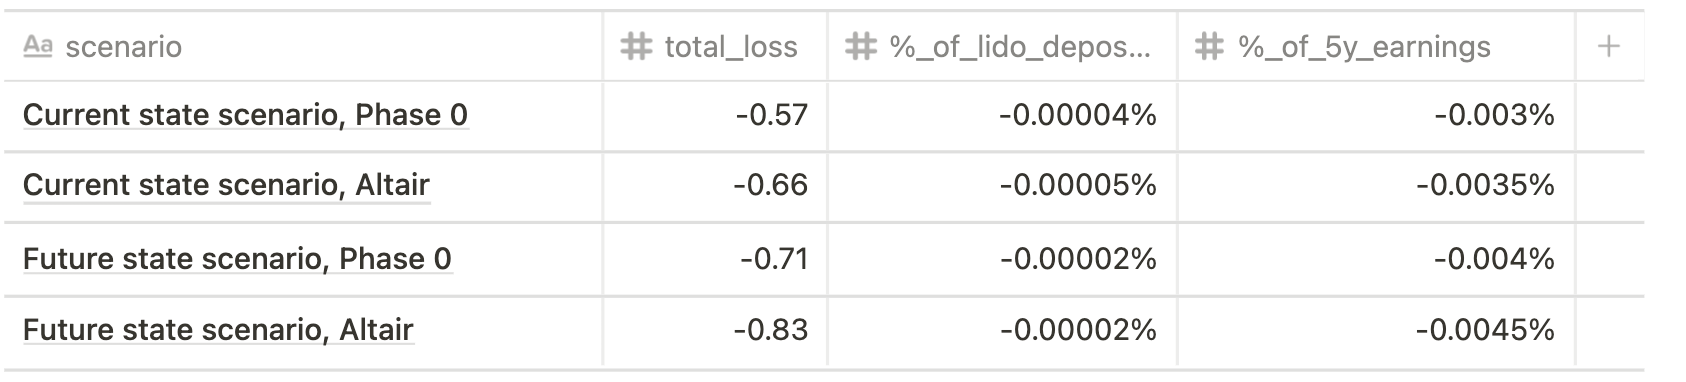Click the number icon beside total_loss

(636, 46)
